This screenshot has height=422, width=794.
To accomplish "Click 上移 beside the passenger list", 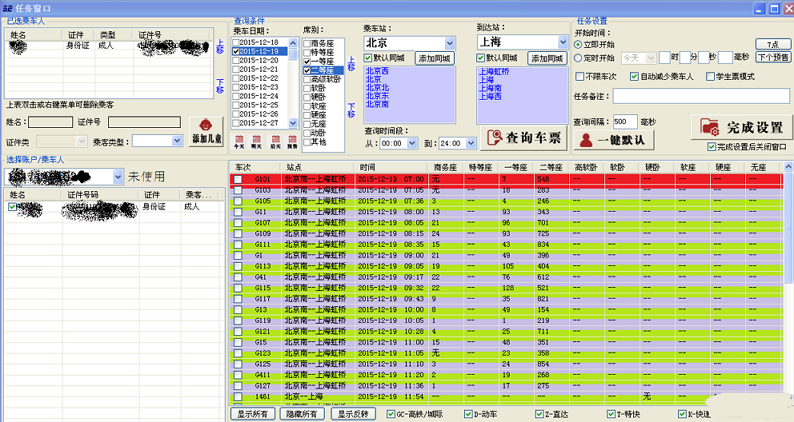I will click(x=220, y=47).
